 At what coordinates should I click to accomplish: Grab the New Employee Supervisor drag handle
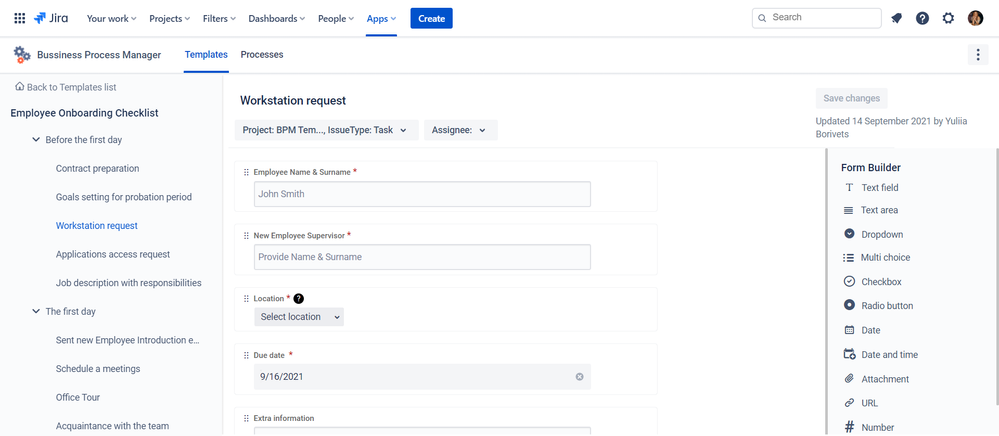point(247,235)
